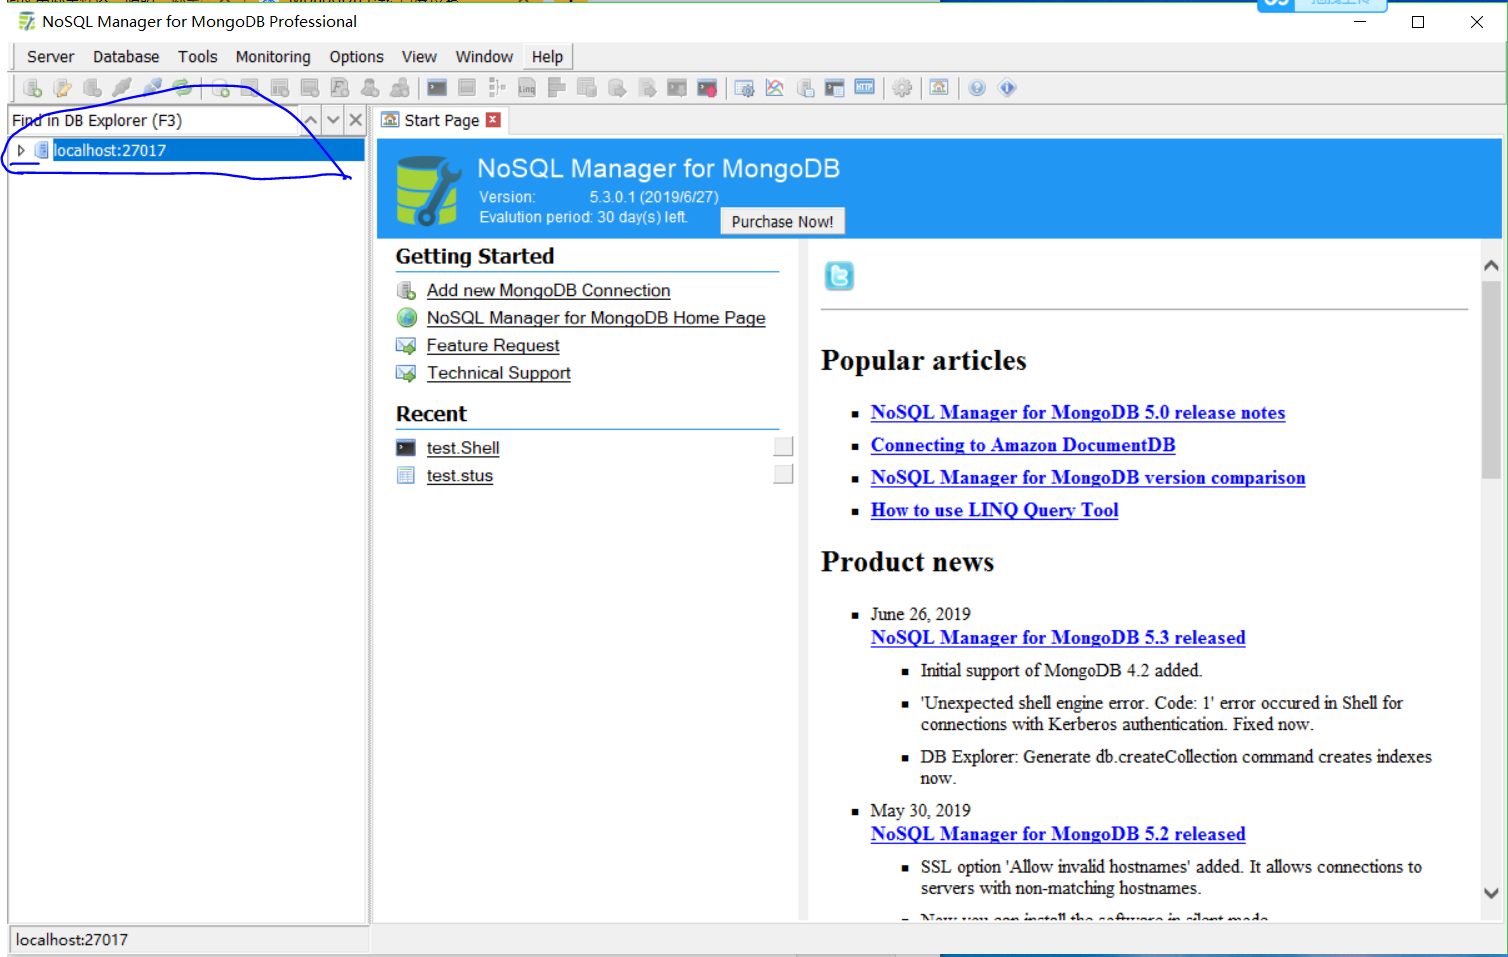Image resolution: width=1508 pixels, height=957 pixels.
Task: Open options via the gear toolbar icon
Action: 902,88
